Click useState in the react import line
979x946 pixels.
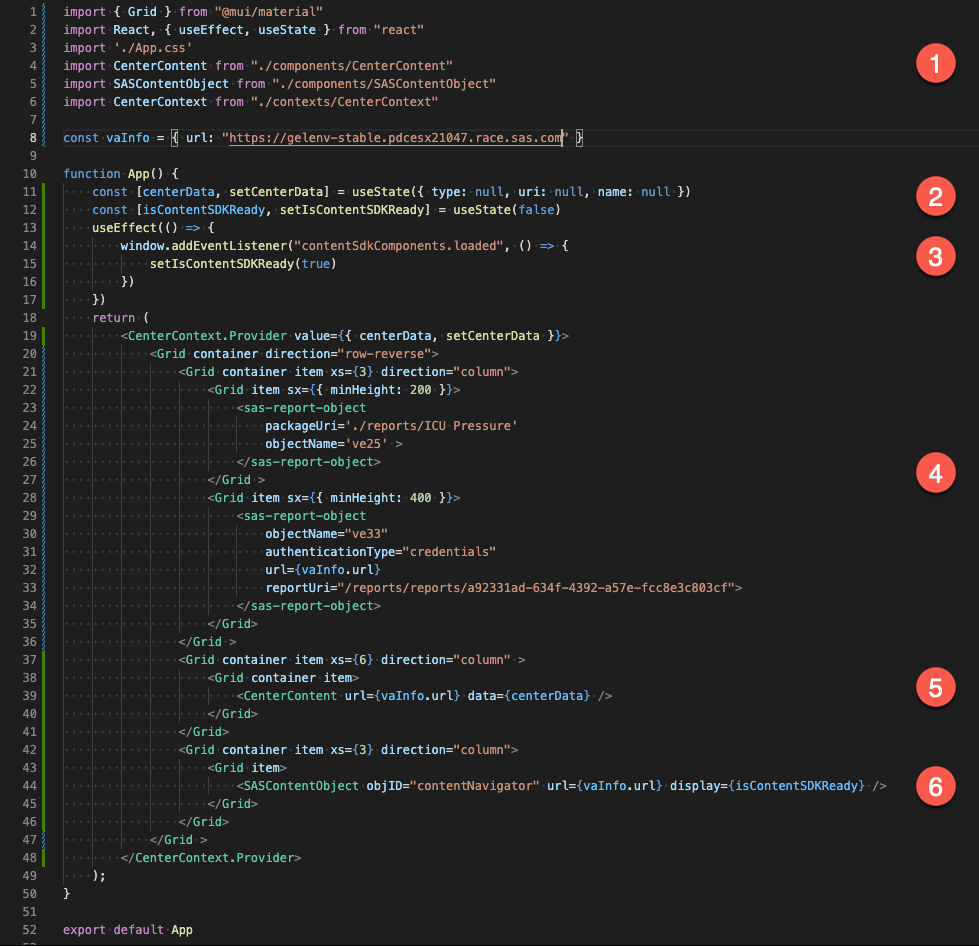coord(287,30)
